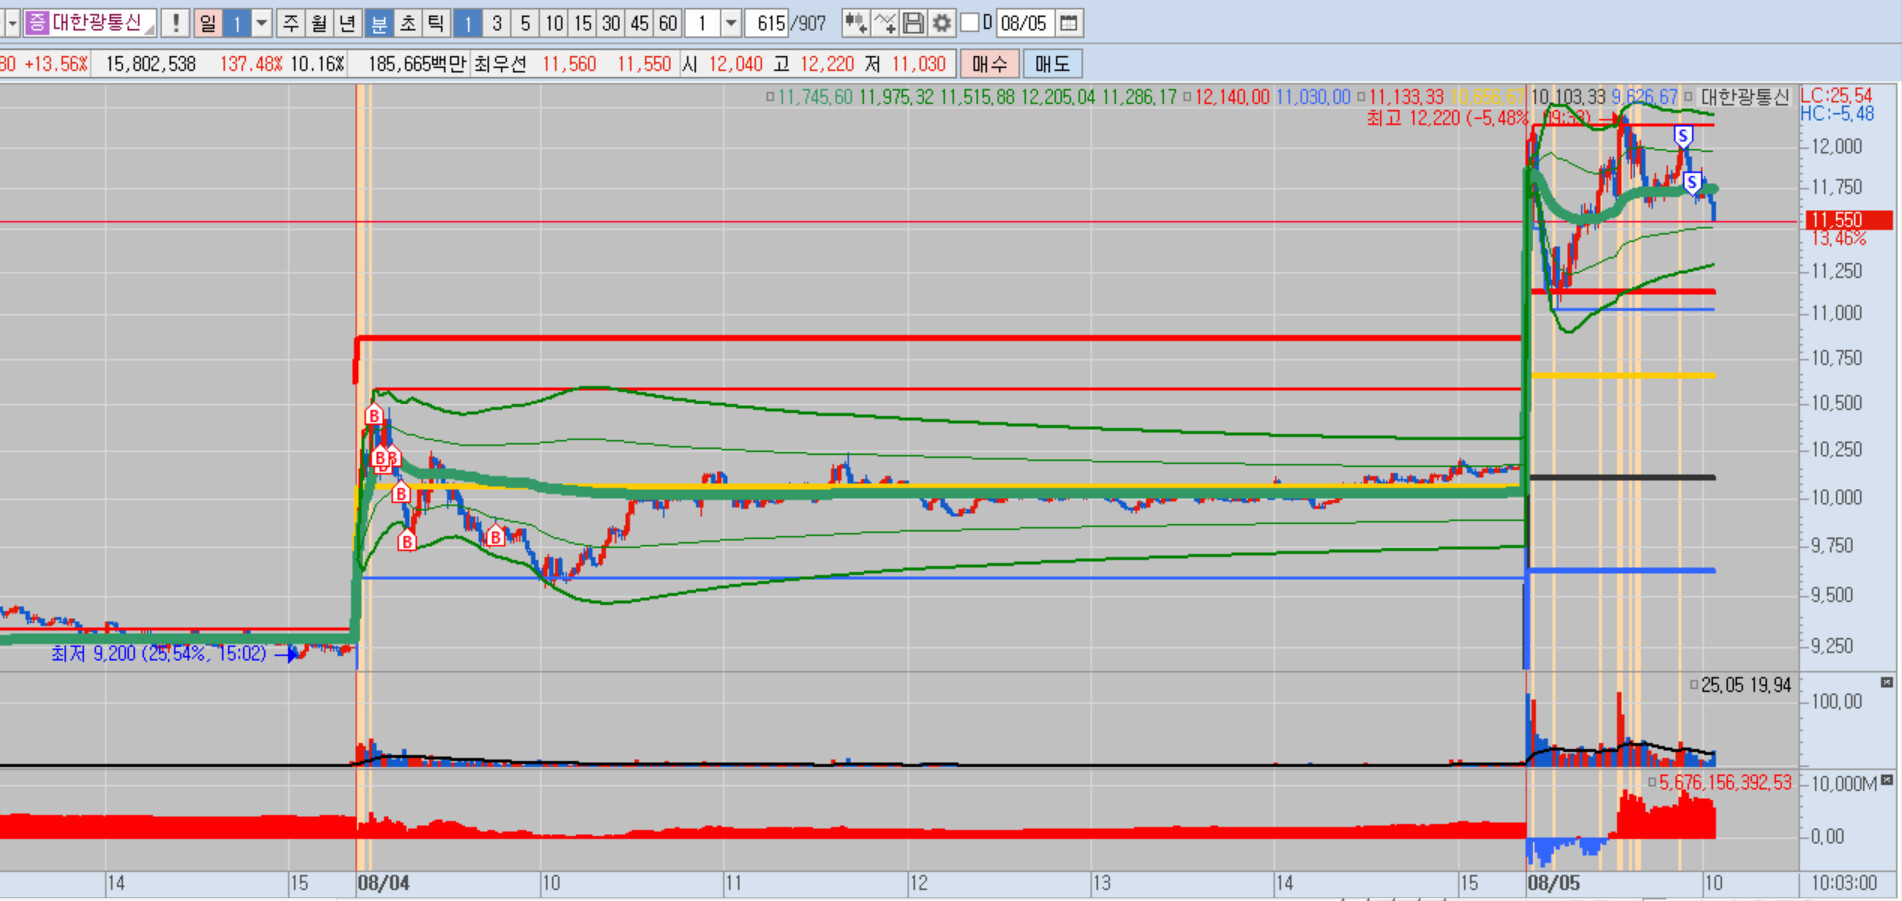Select the legend marker before 11,745,60
This screenshot has width=1902, height=901.
pos(770,97)
